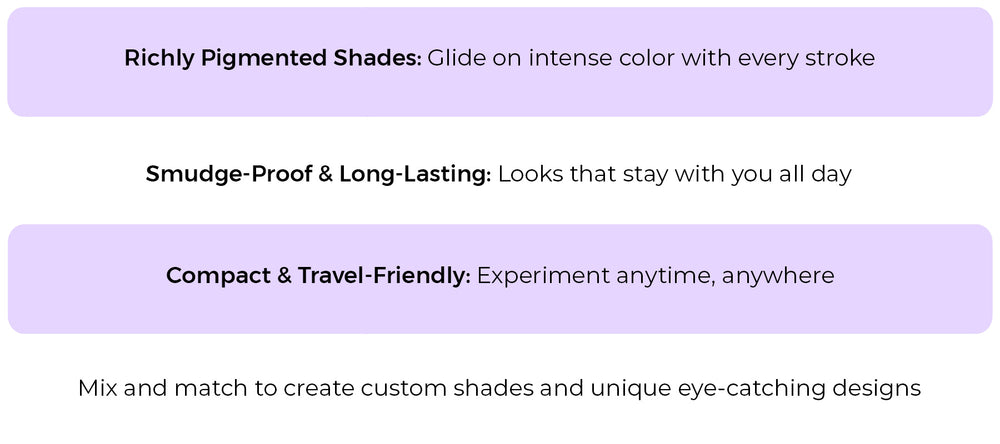Click the "Experiment anytime, anywhere" description
The height and width of the screenshot is (444, 1000).
(x=655, y=275)
